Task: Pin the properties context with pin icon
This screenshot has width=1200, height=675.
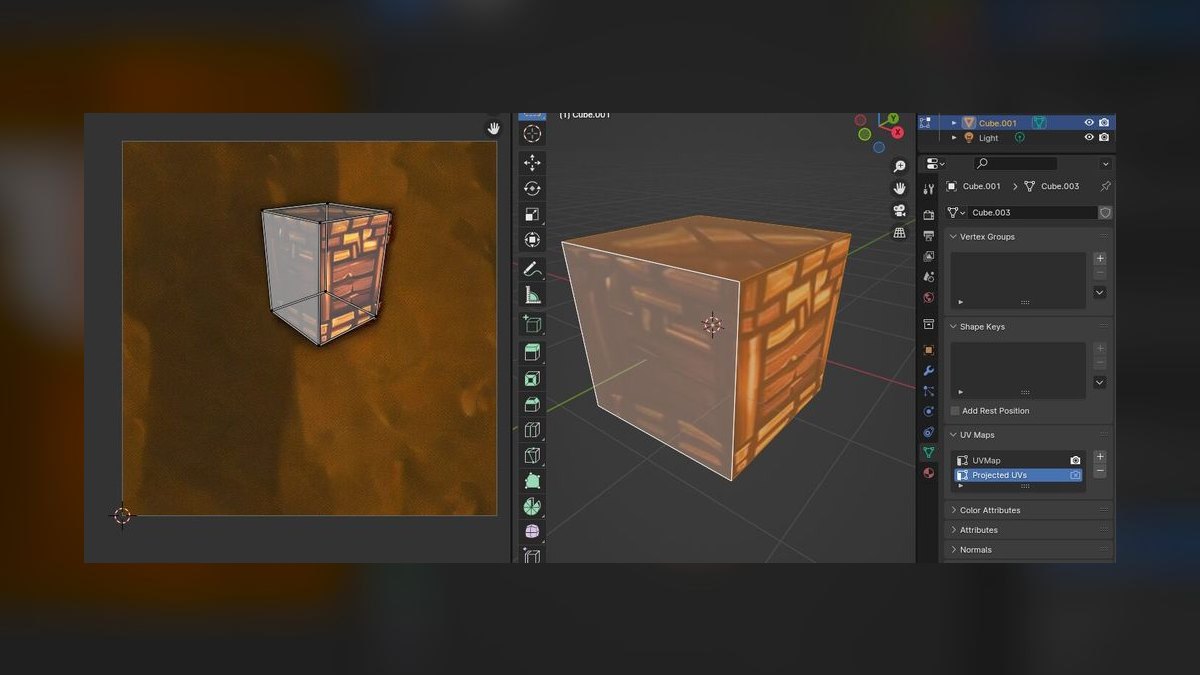Action: click(x=1105, y=186)
